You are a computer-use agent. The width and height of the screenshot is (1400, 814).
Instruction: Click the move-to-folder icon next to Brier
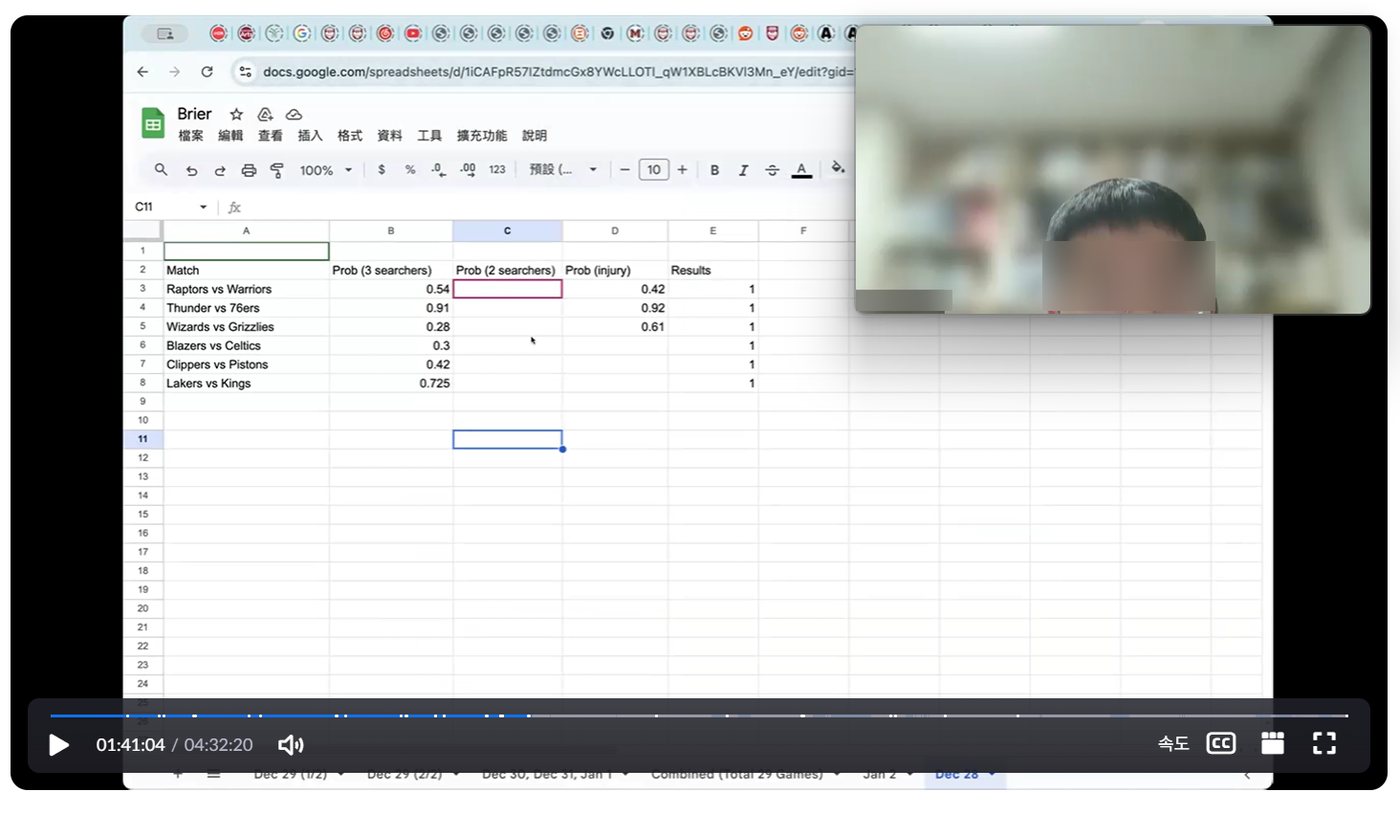coord(265,114)
